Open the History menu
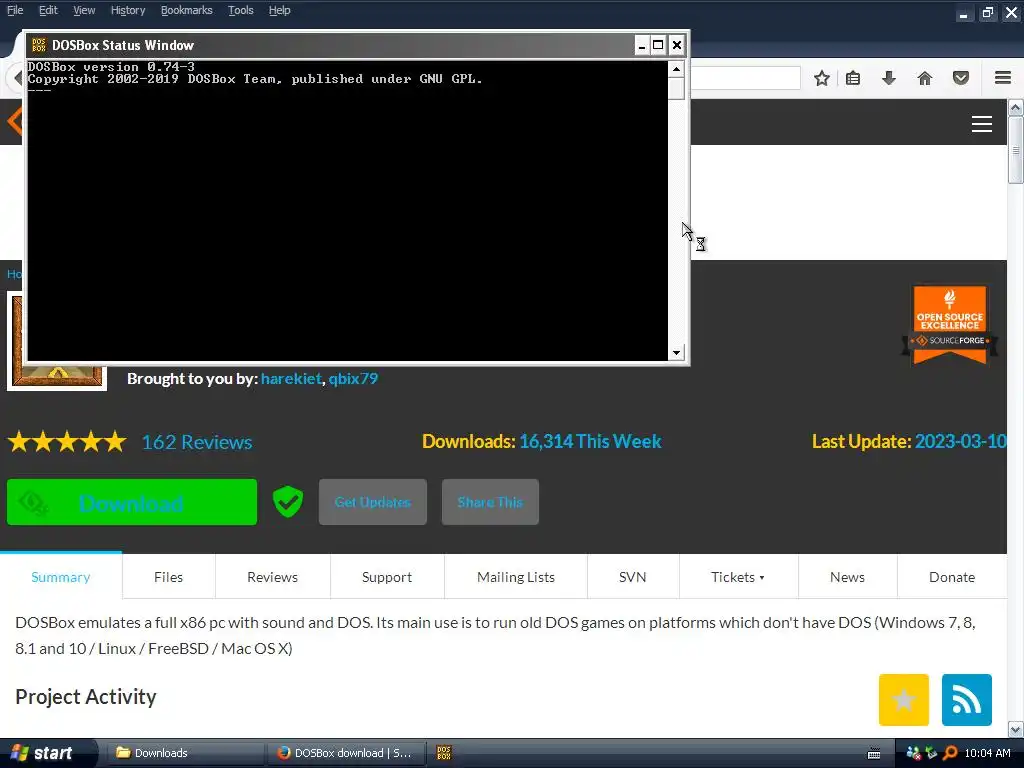Screen dimensions: 1024x768 click(x=127, y=10)
